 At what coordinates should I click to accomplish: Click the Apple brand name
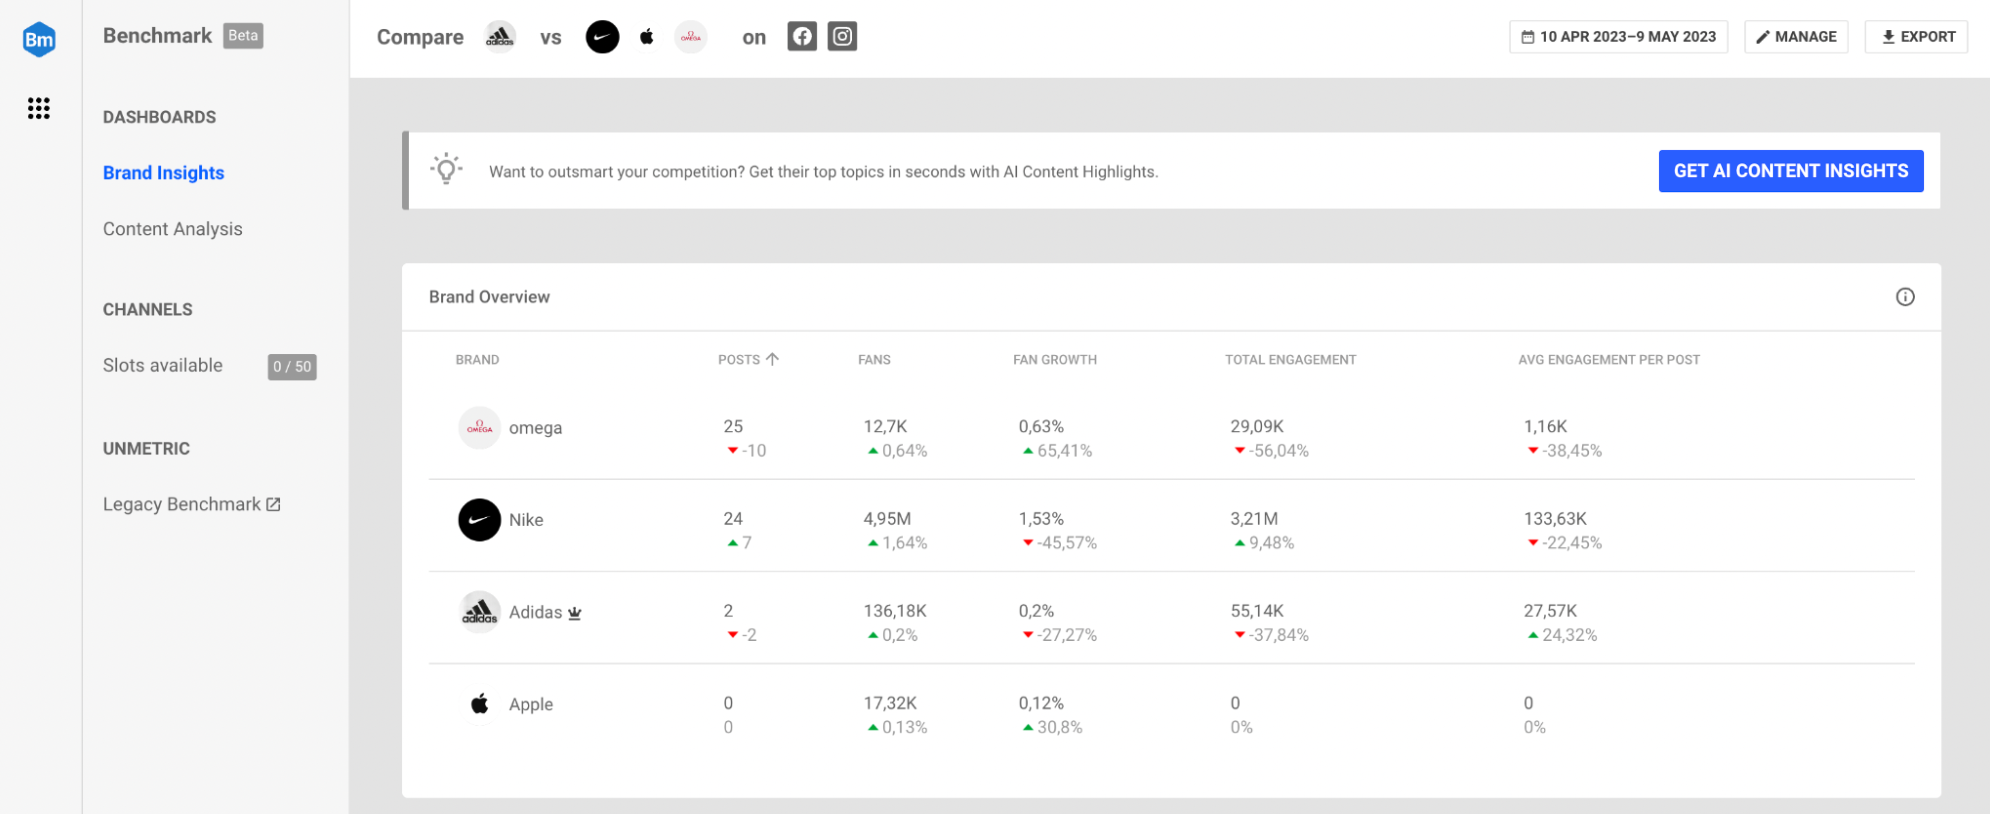coord(531,704)
